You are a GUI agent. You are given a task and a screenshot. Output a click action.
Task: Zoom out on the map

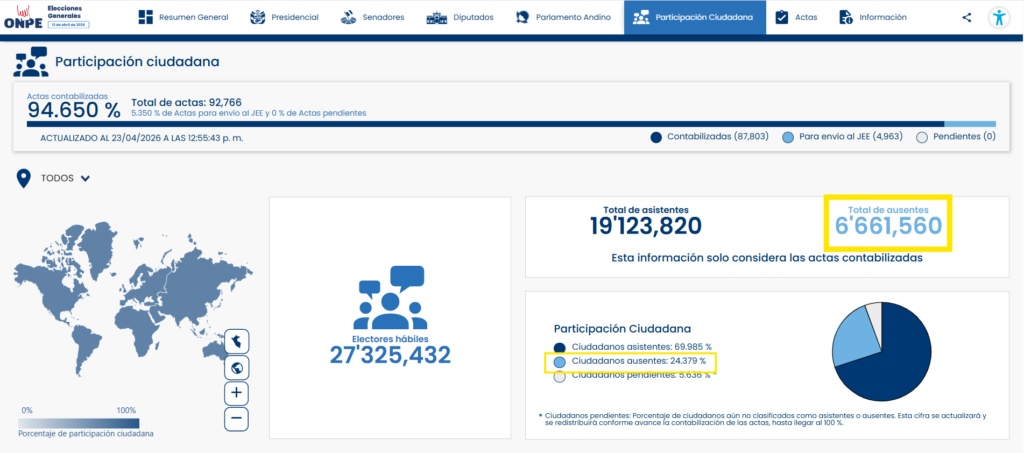click(237, 418)
